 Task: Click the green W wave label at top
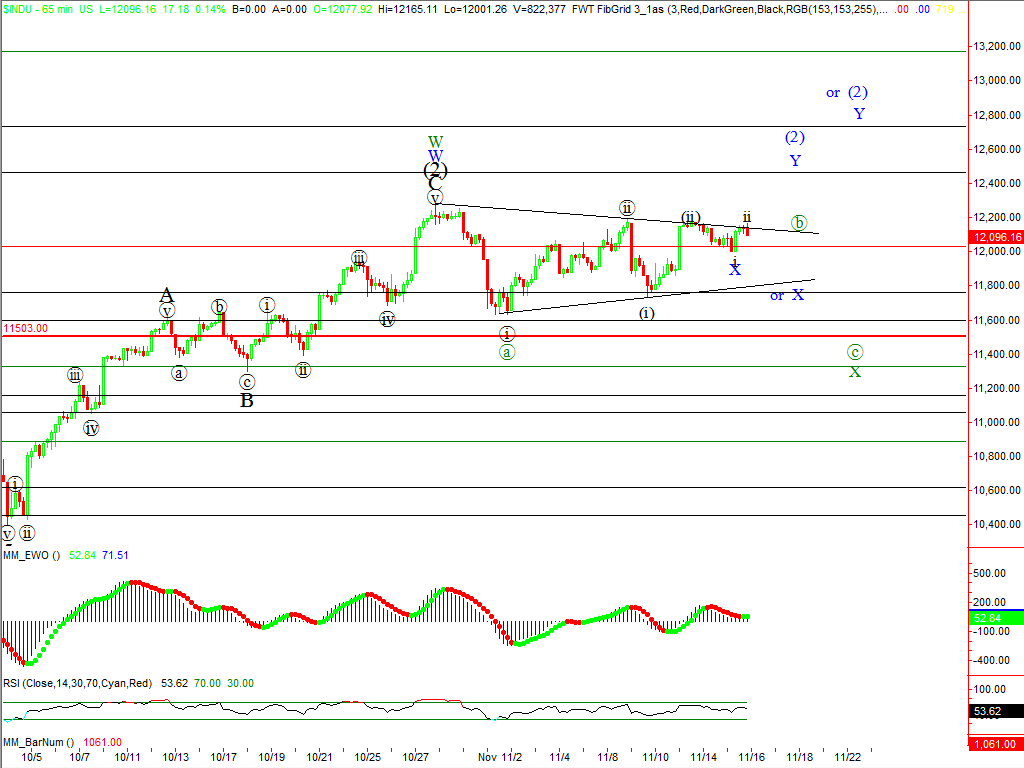point(435,141)
